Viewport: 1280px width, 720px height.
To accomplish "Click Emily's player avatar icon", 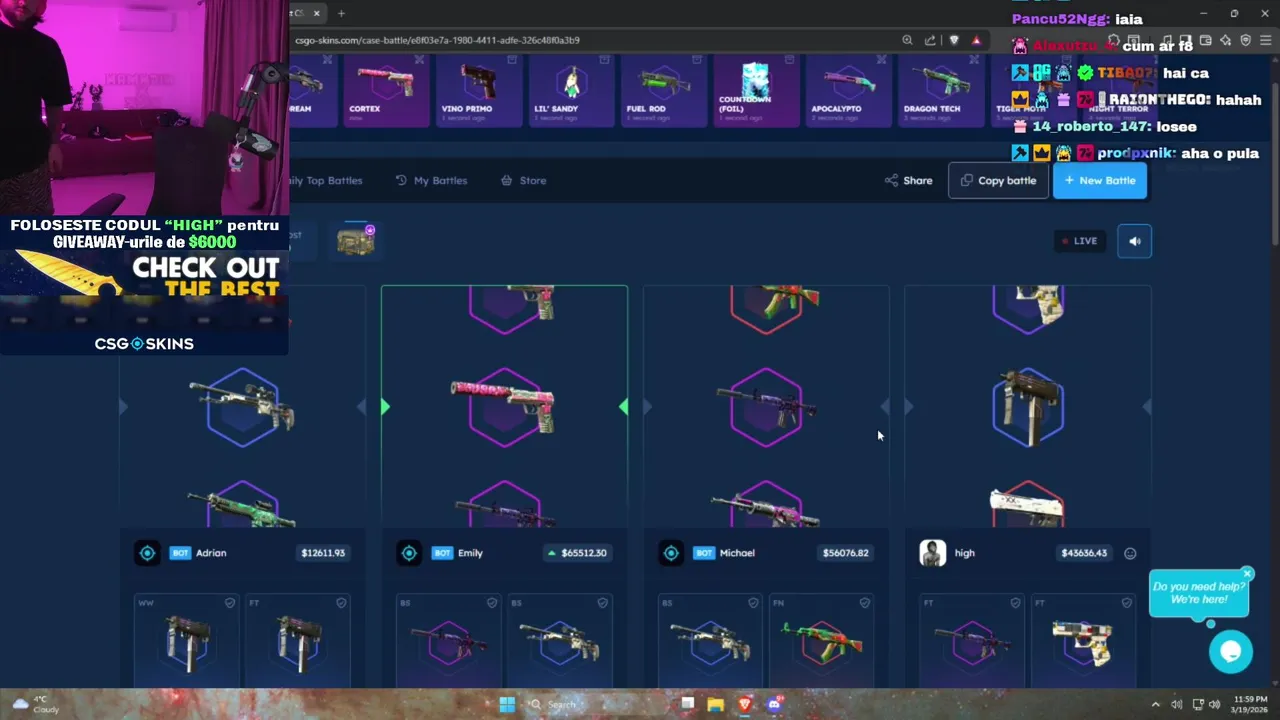I will click(x=409, y=553).
